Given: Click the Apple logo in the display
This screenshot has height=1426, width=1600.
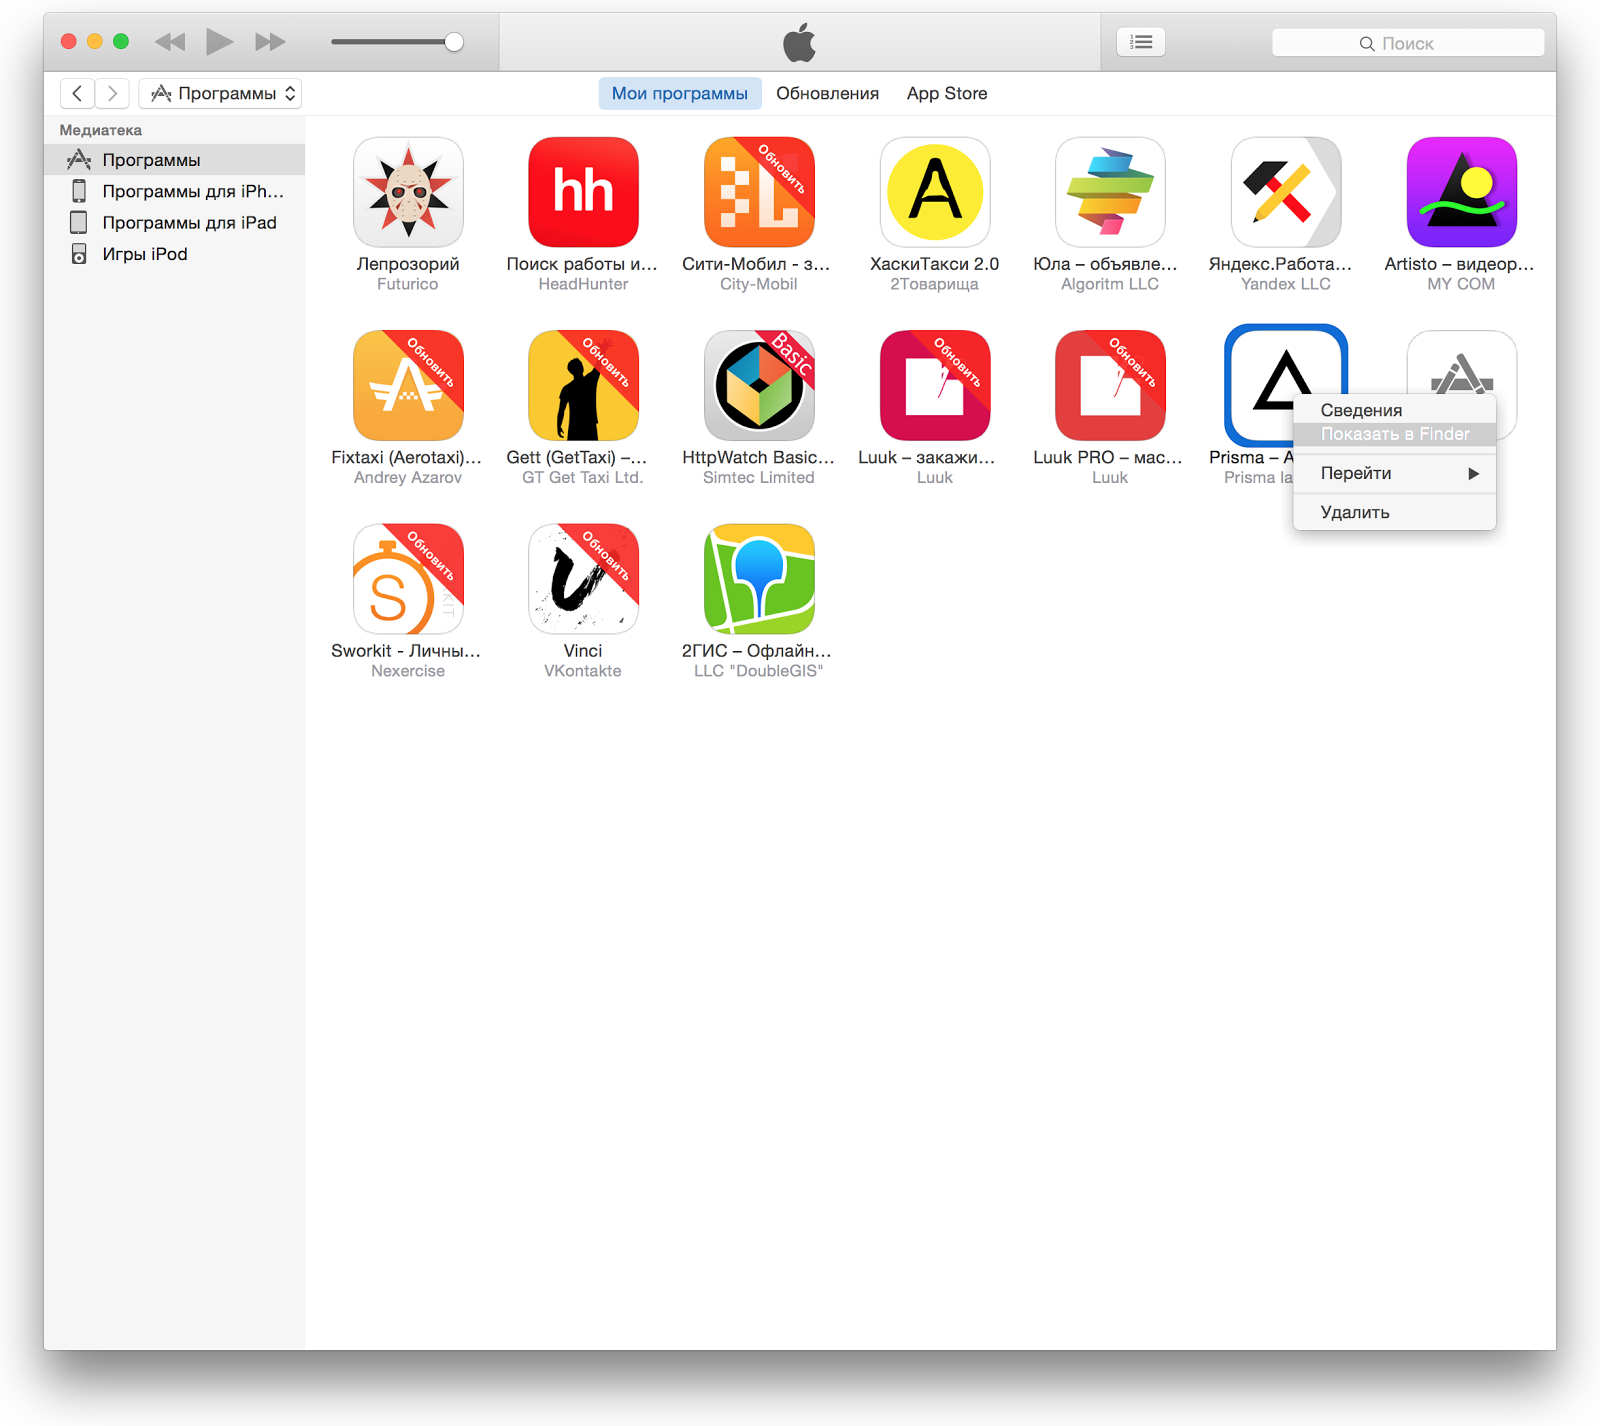Looking at the screenshot, I should [800, 43].
